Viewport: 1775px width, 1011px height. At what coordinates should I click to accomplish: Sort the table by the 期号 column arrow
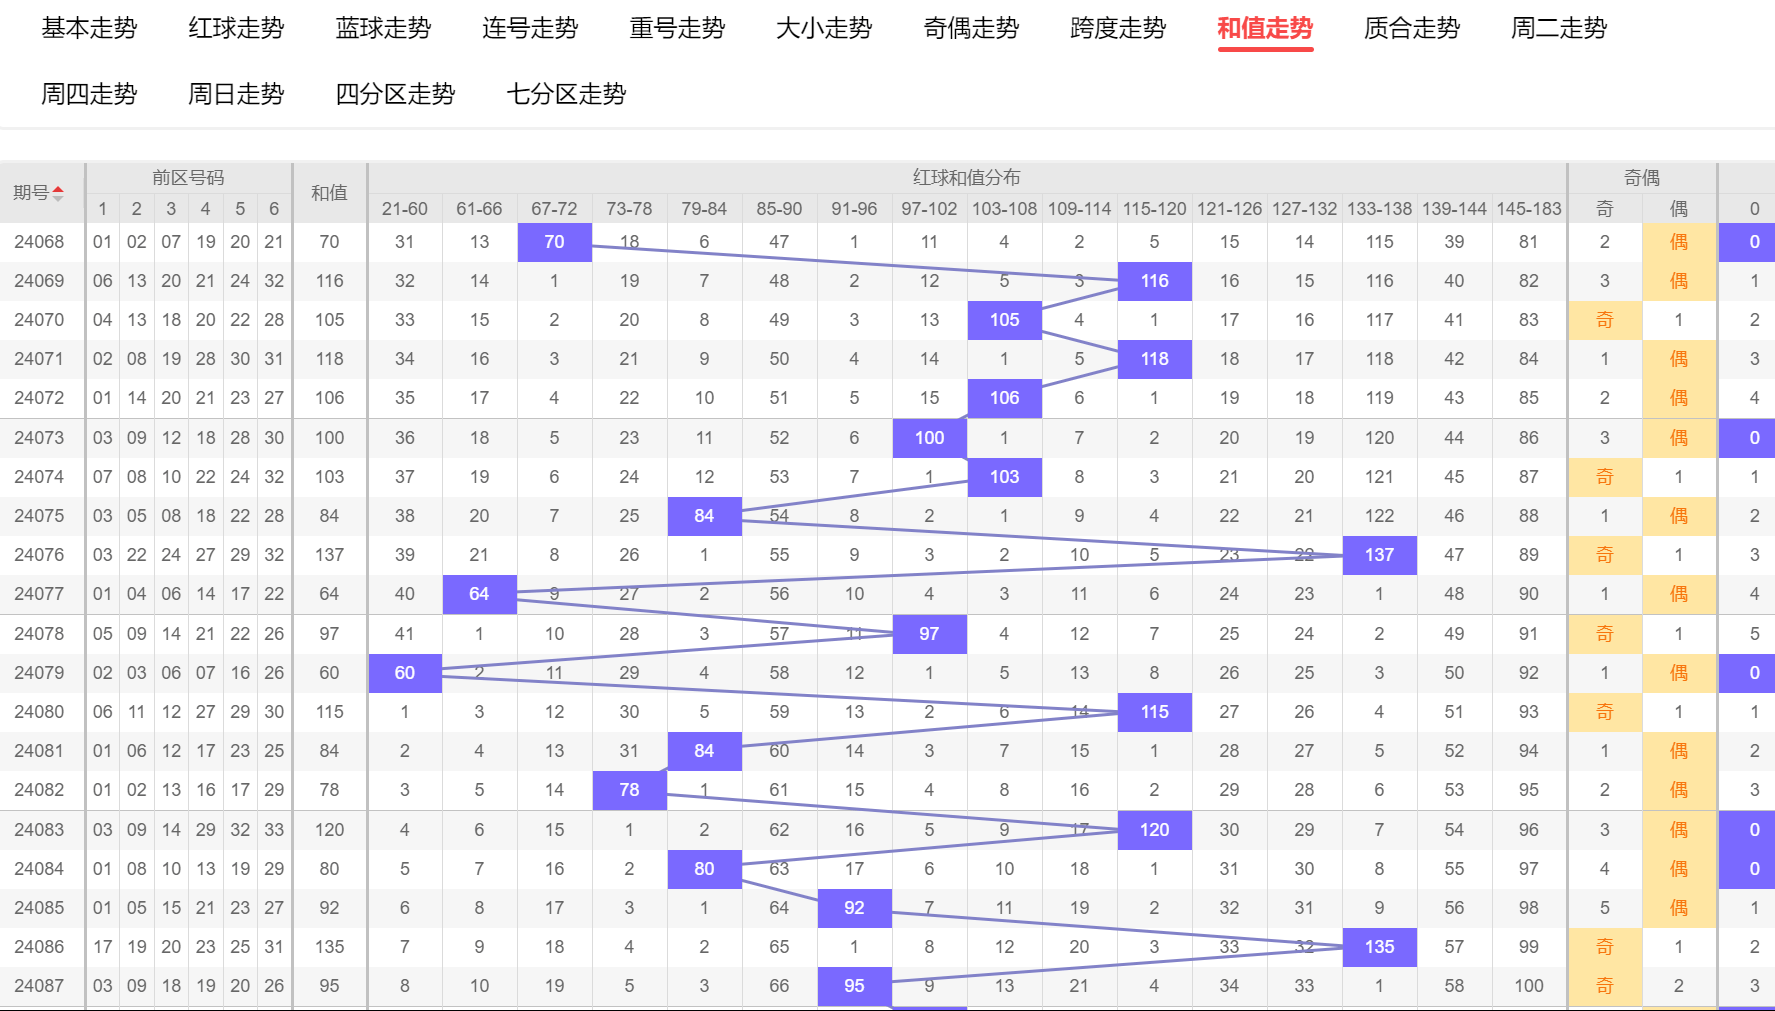pos(58,193)
